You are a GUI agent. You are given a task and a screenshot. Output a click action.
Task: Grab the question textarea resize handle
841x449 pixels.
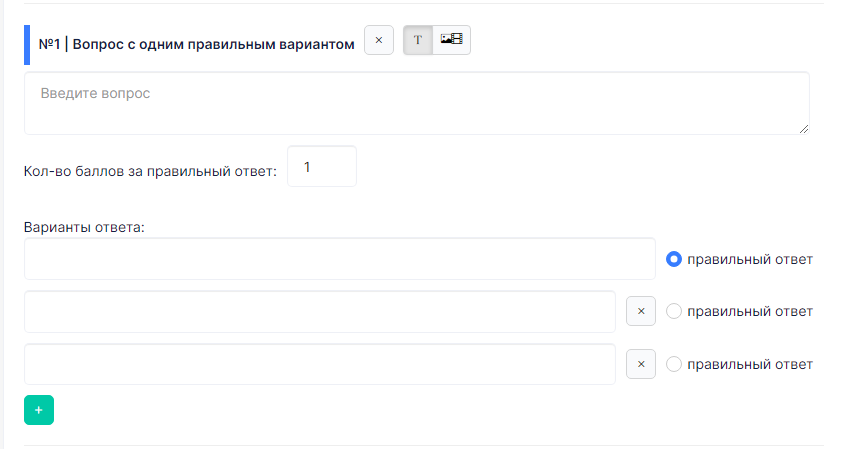(x=803, y=129)
